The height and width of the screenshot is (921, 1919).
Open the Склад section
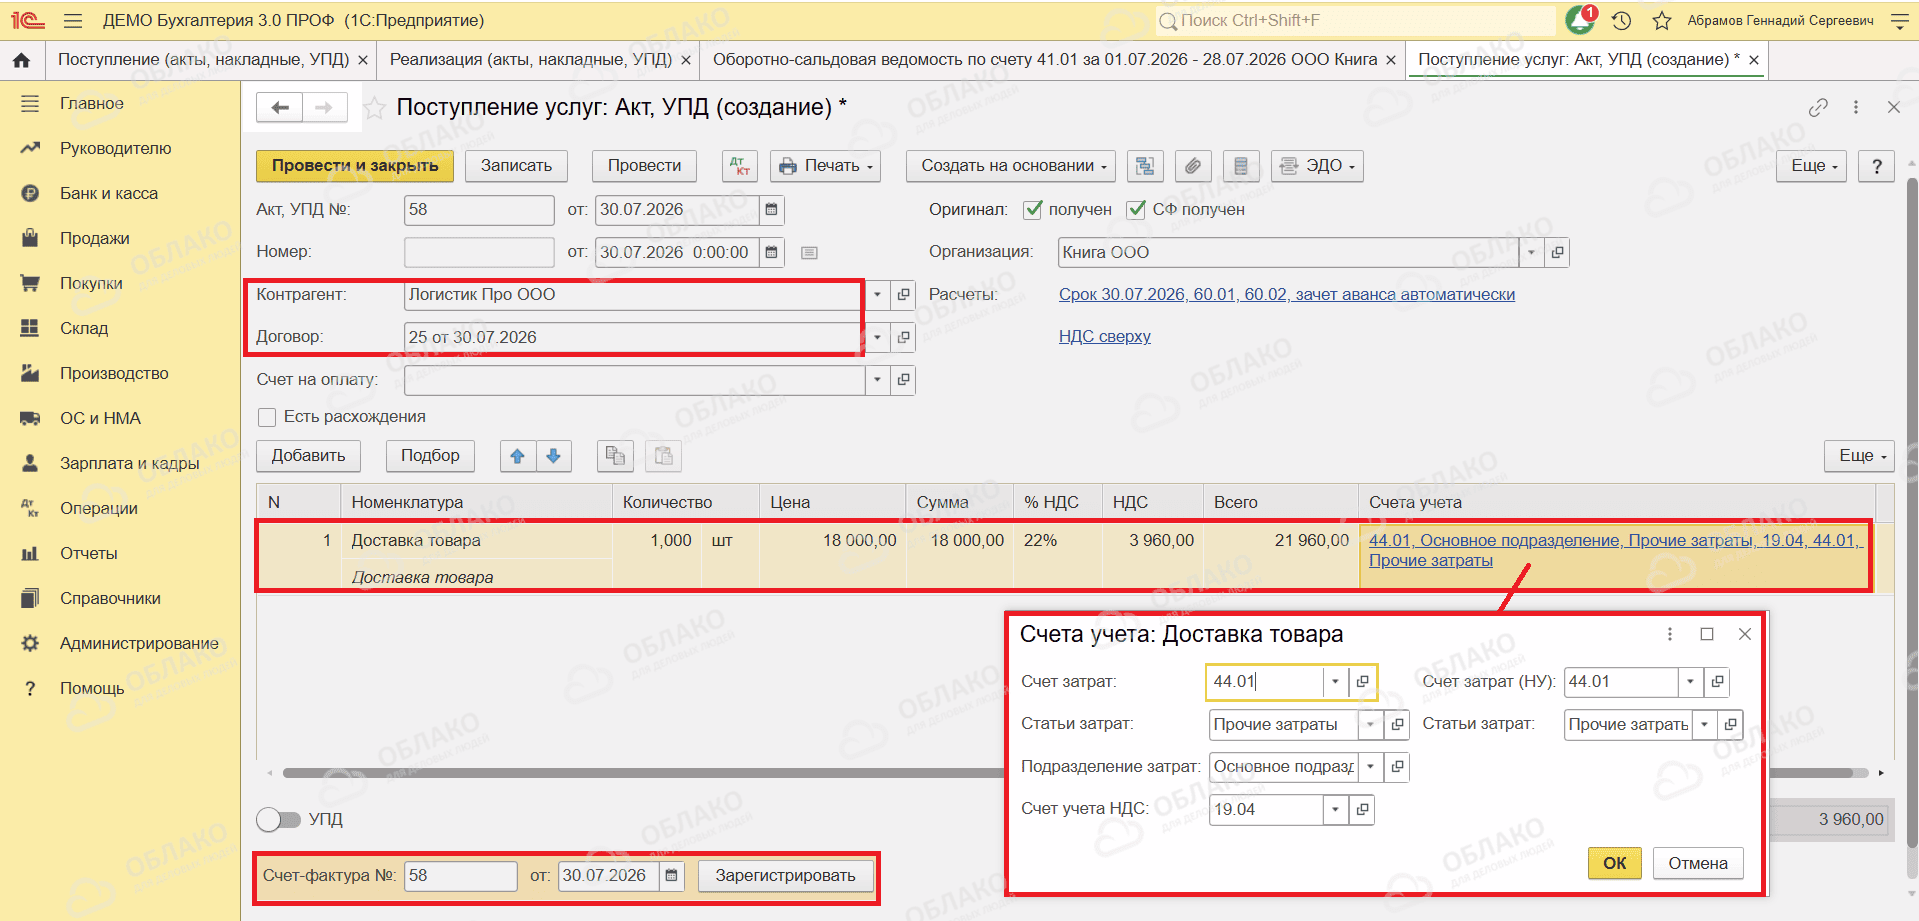coord(84,329)
